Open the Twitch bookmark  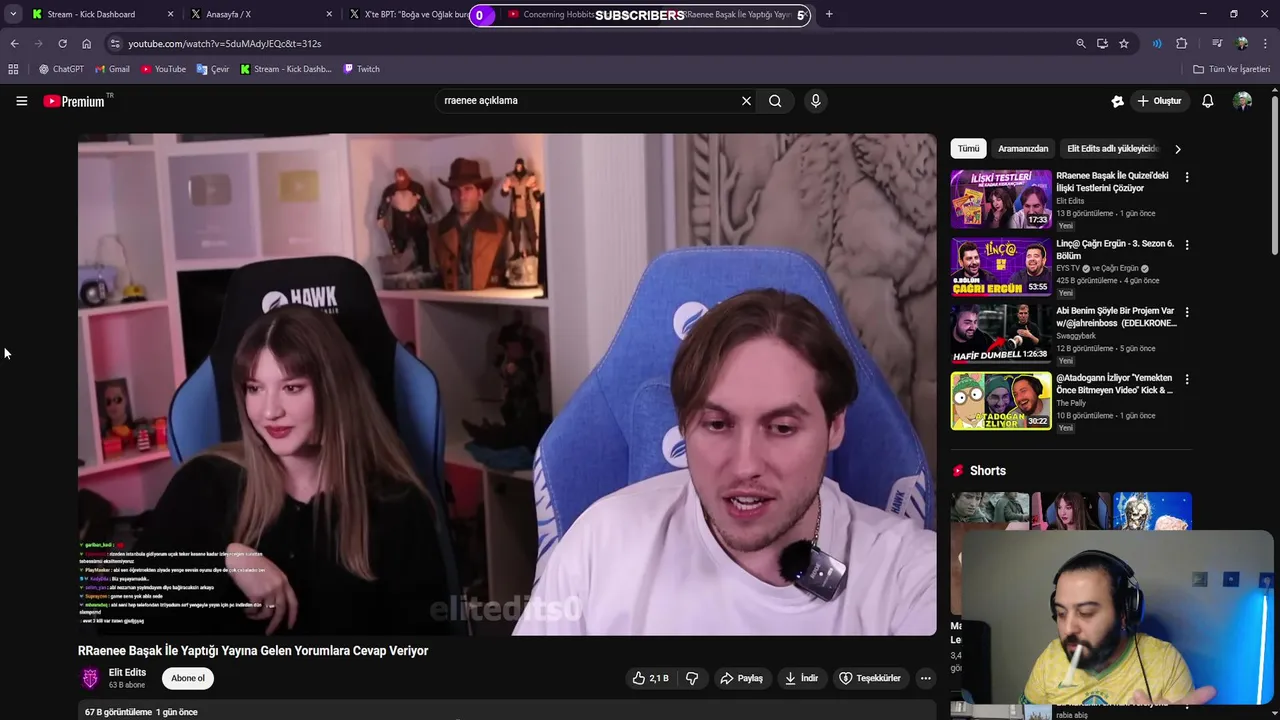click(x=361, y=69)
